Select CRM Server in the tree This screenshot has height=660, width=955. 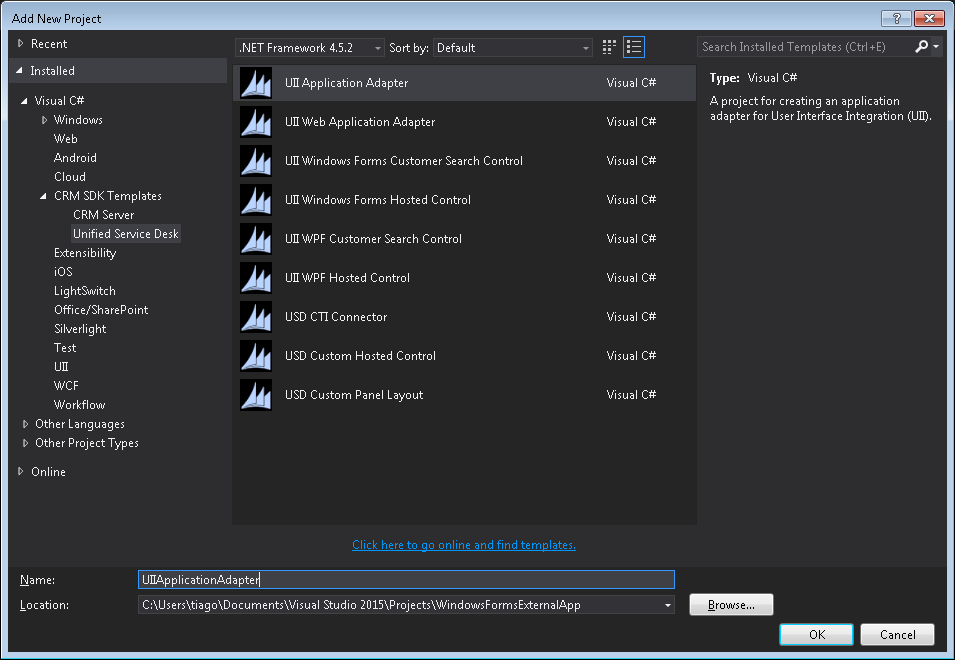tap(103, 215)
